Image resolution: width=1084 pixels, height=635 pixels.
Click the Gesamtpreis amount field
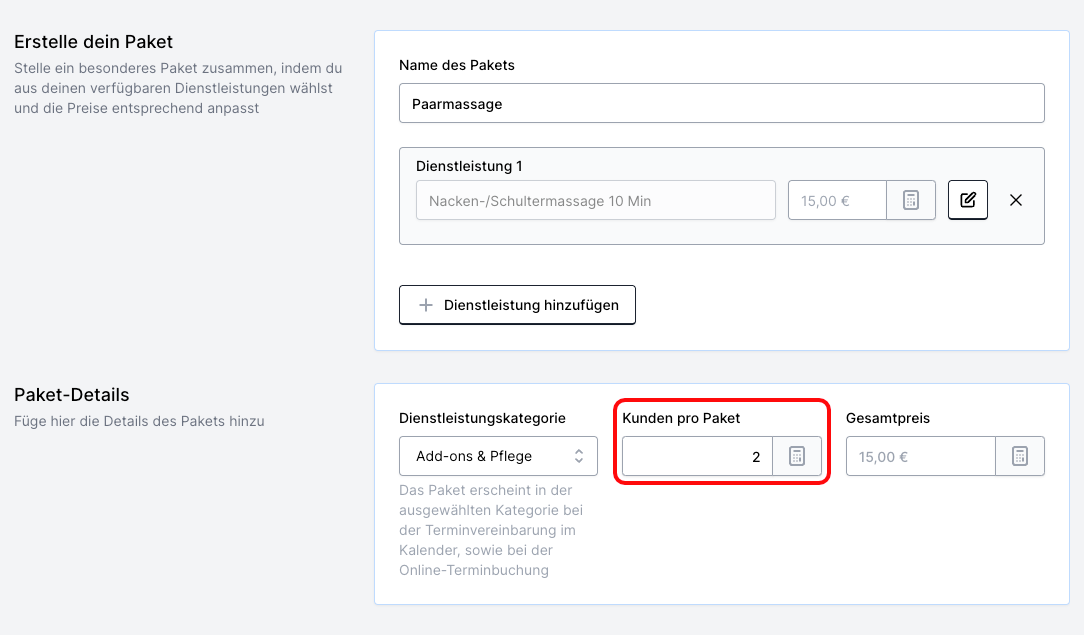point(920,457)
